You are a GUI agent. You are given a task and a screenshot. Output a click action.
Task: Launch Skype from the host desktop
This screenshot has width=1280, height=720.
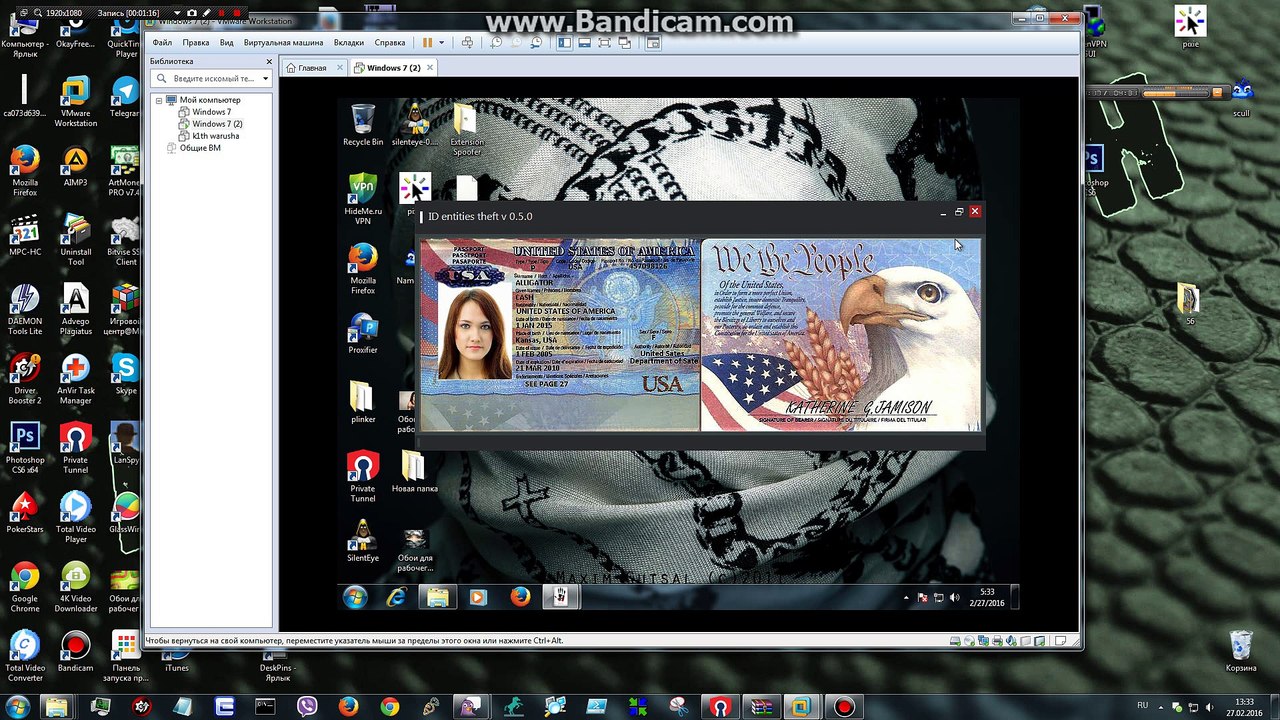click(x=125, y=375)
